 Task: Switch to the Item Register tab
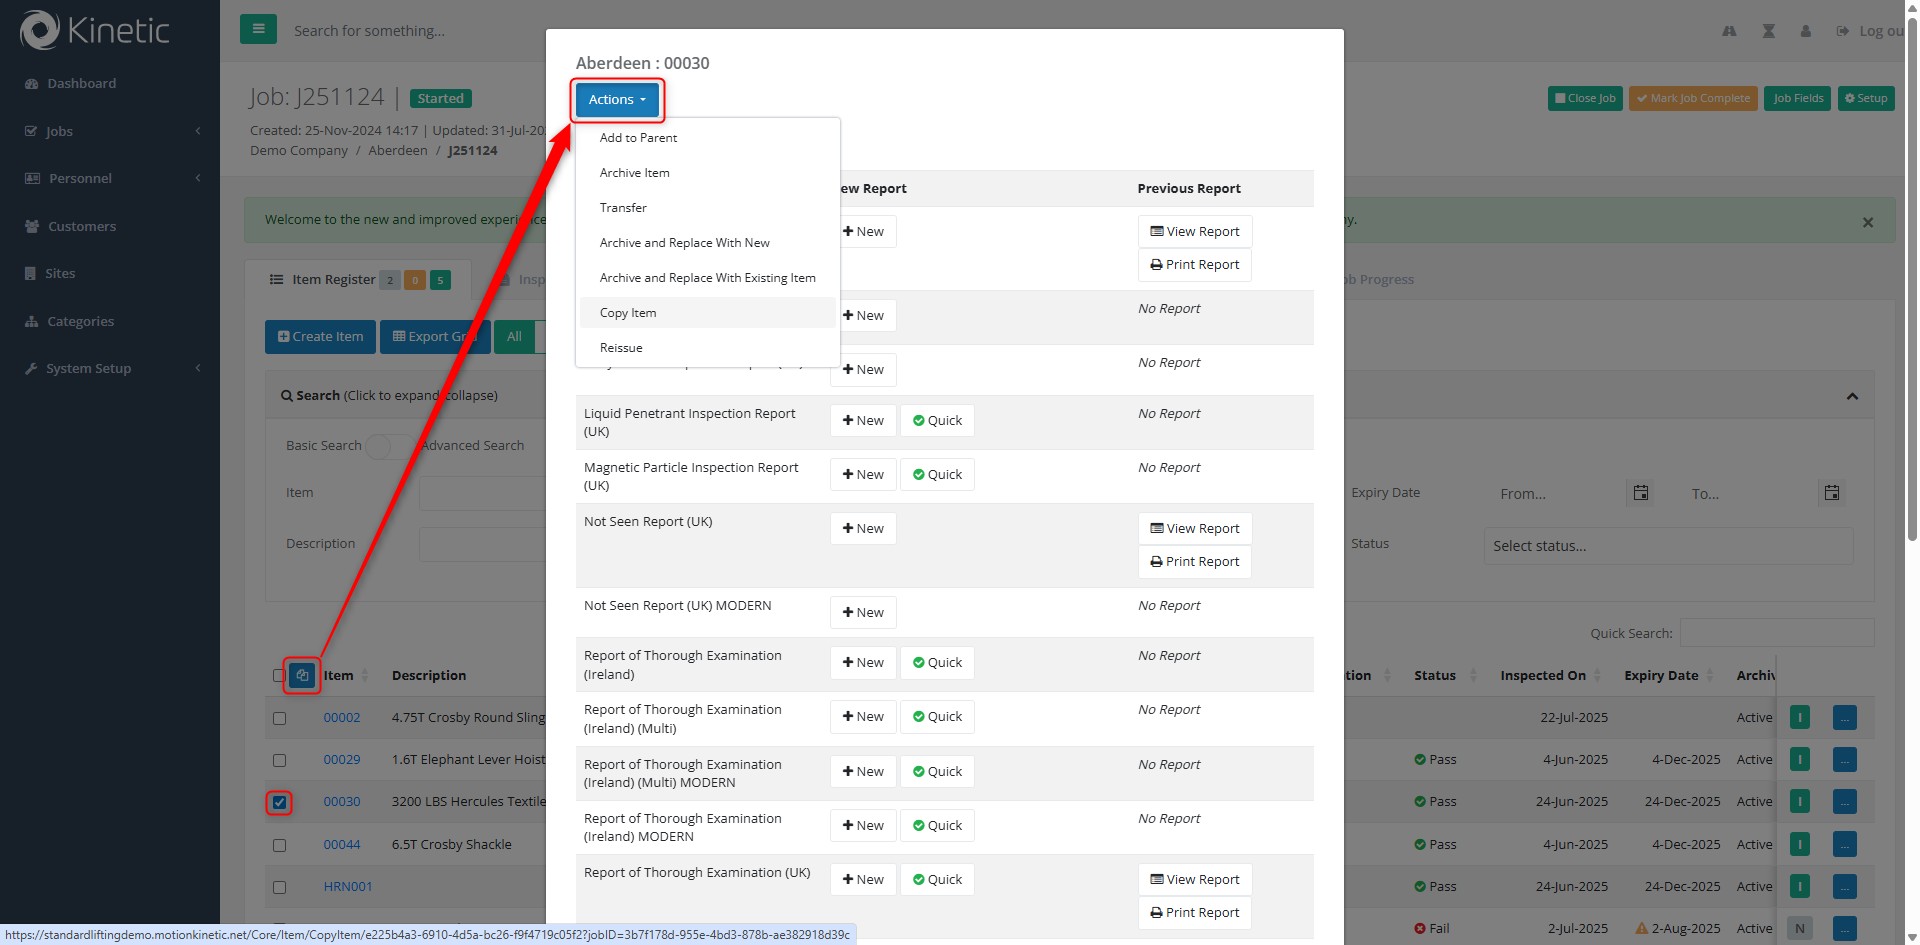(x=360, y=280)
